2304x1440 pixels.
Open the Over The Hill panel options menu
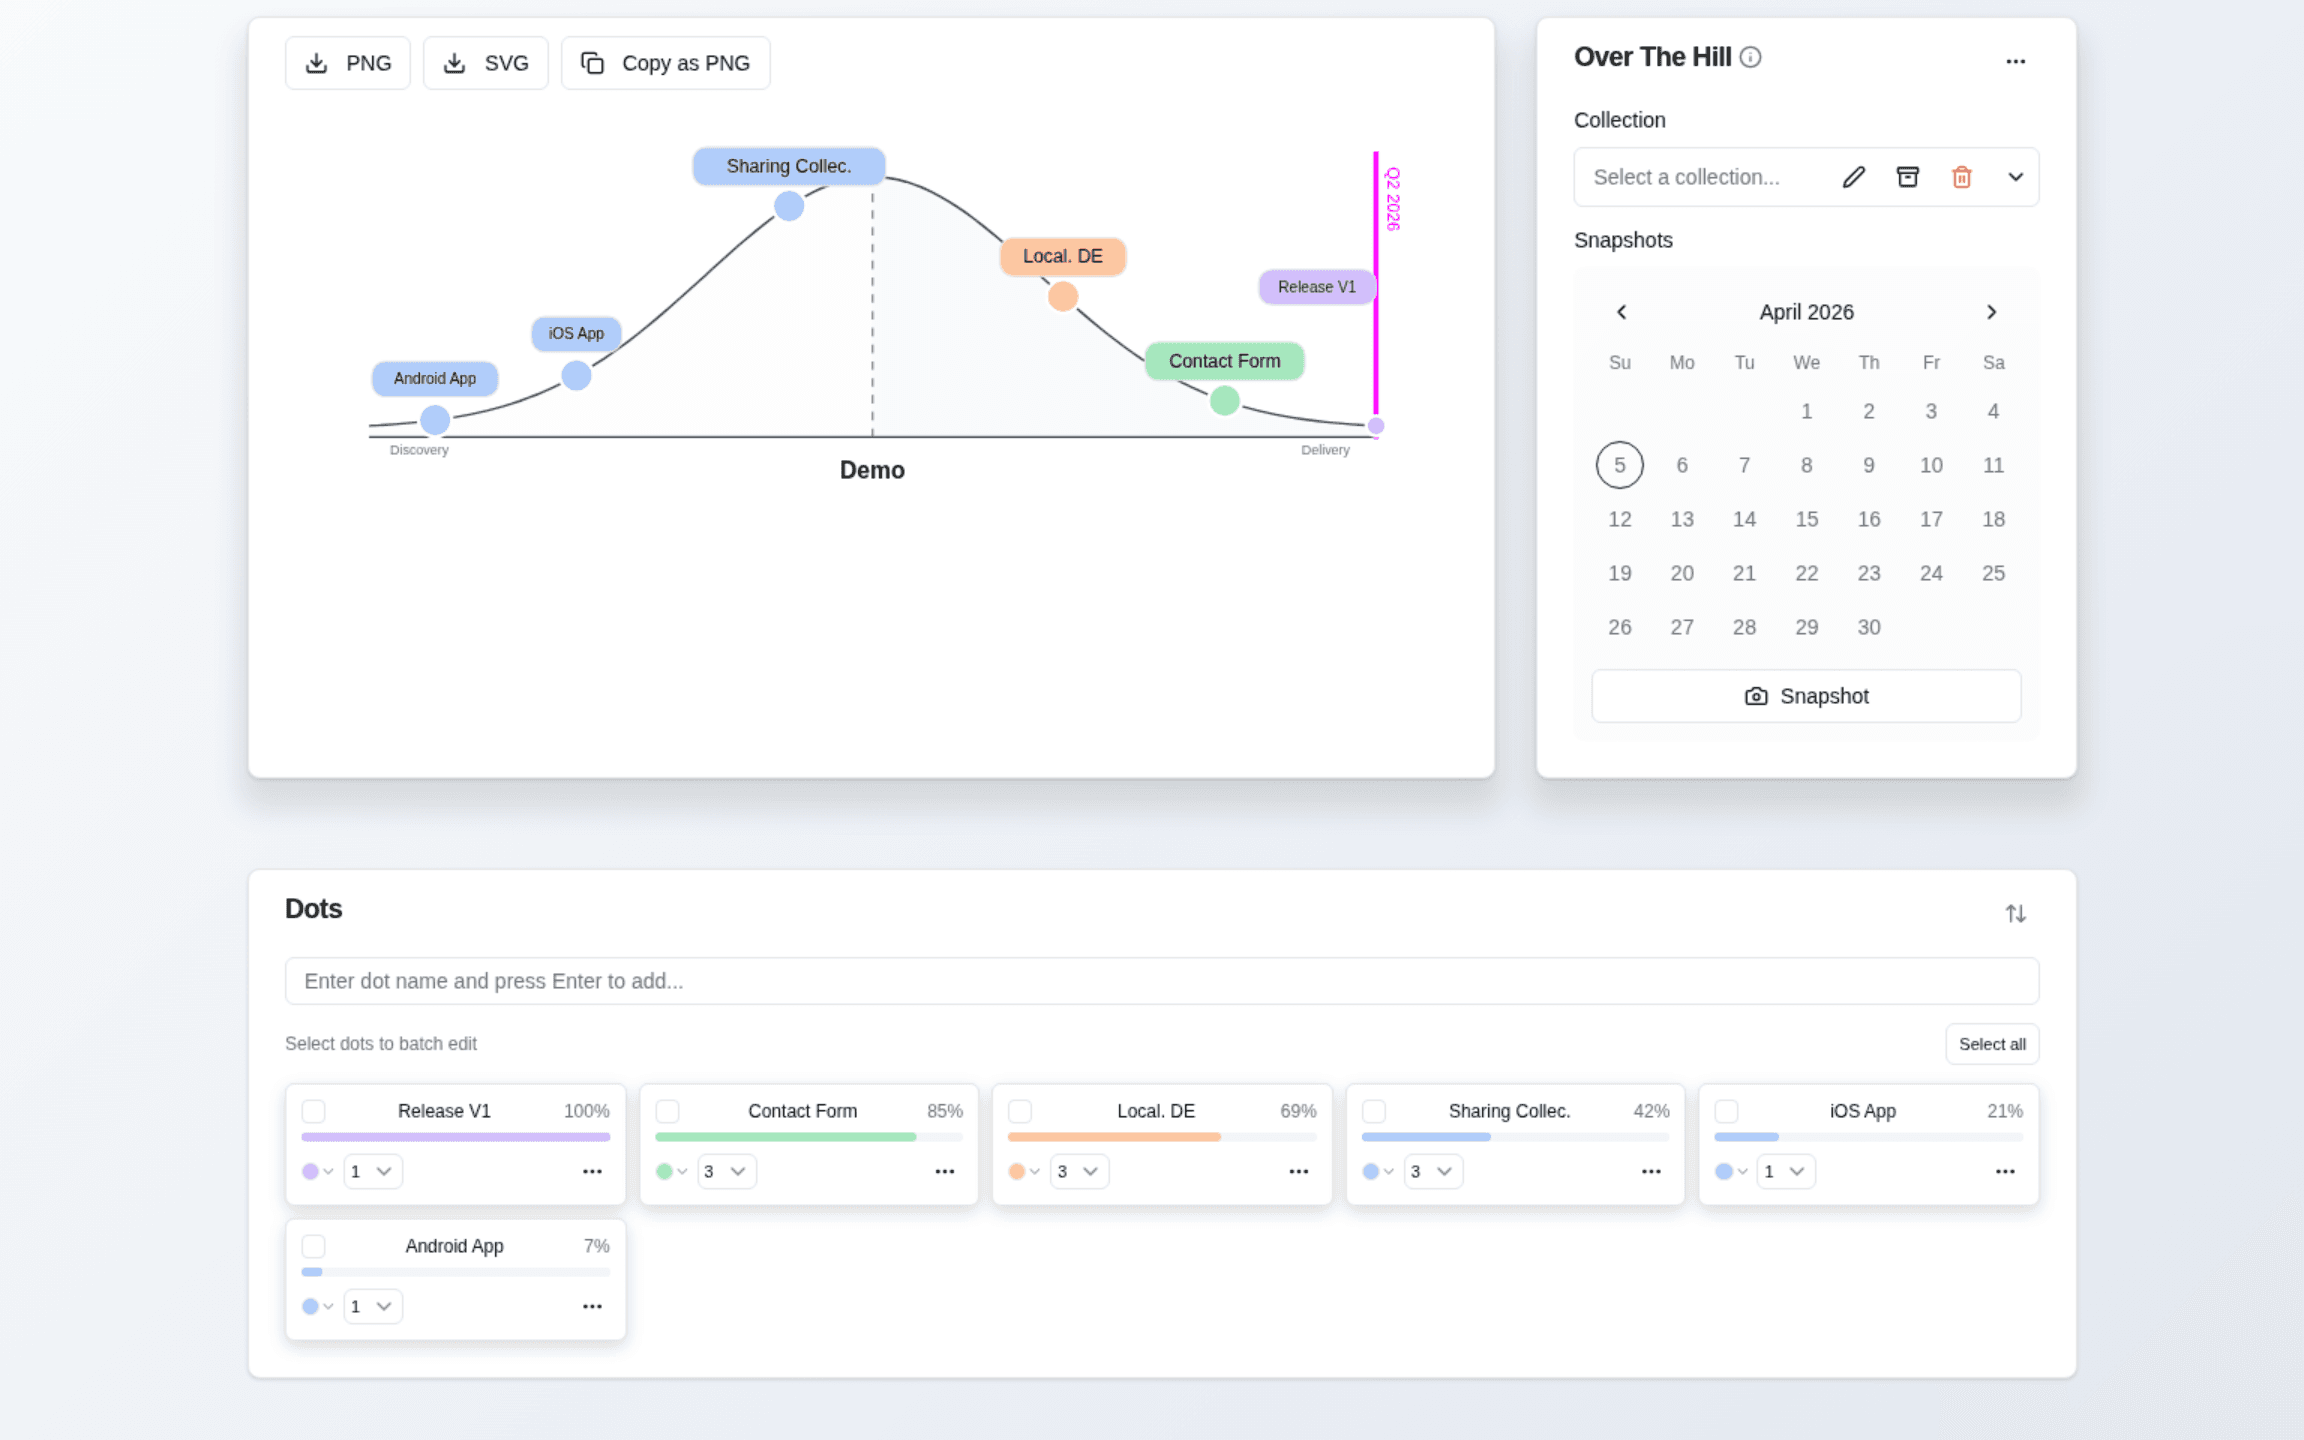pos(2015,61)
